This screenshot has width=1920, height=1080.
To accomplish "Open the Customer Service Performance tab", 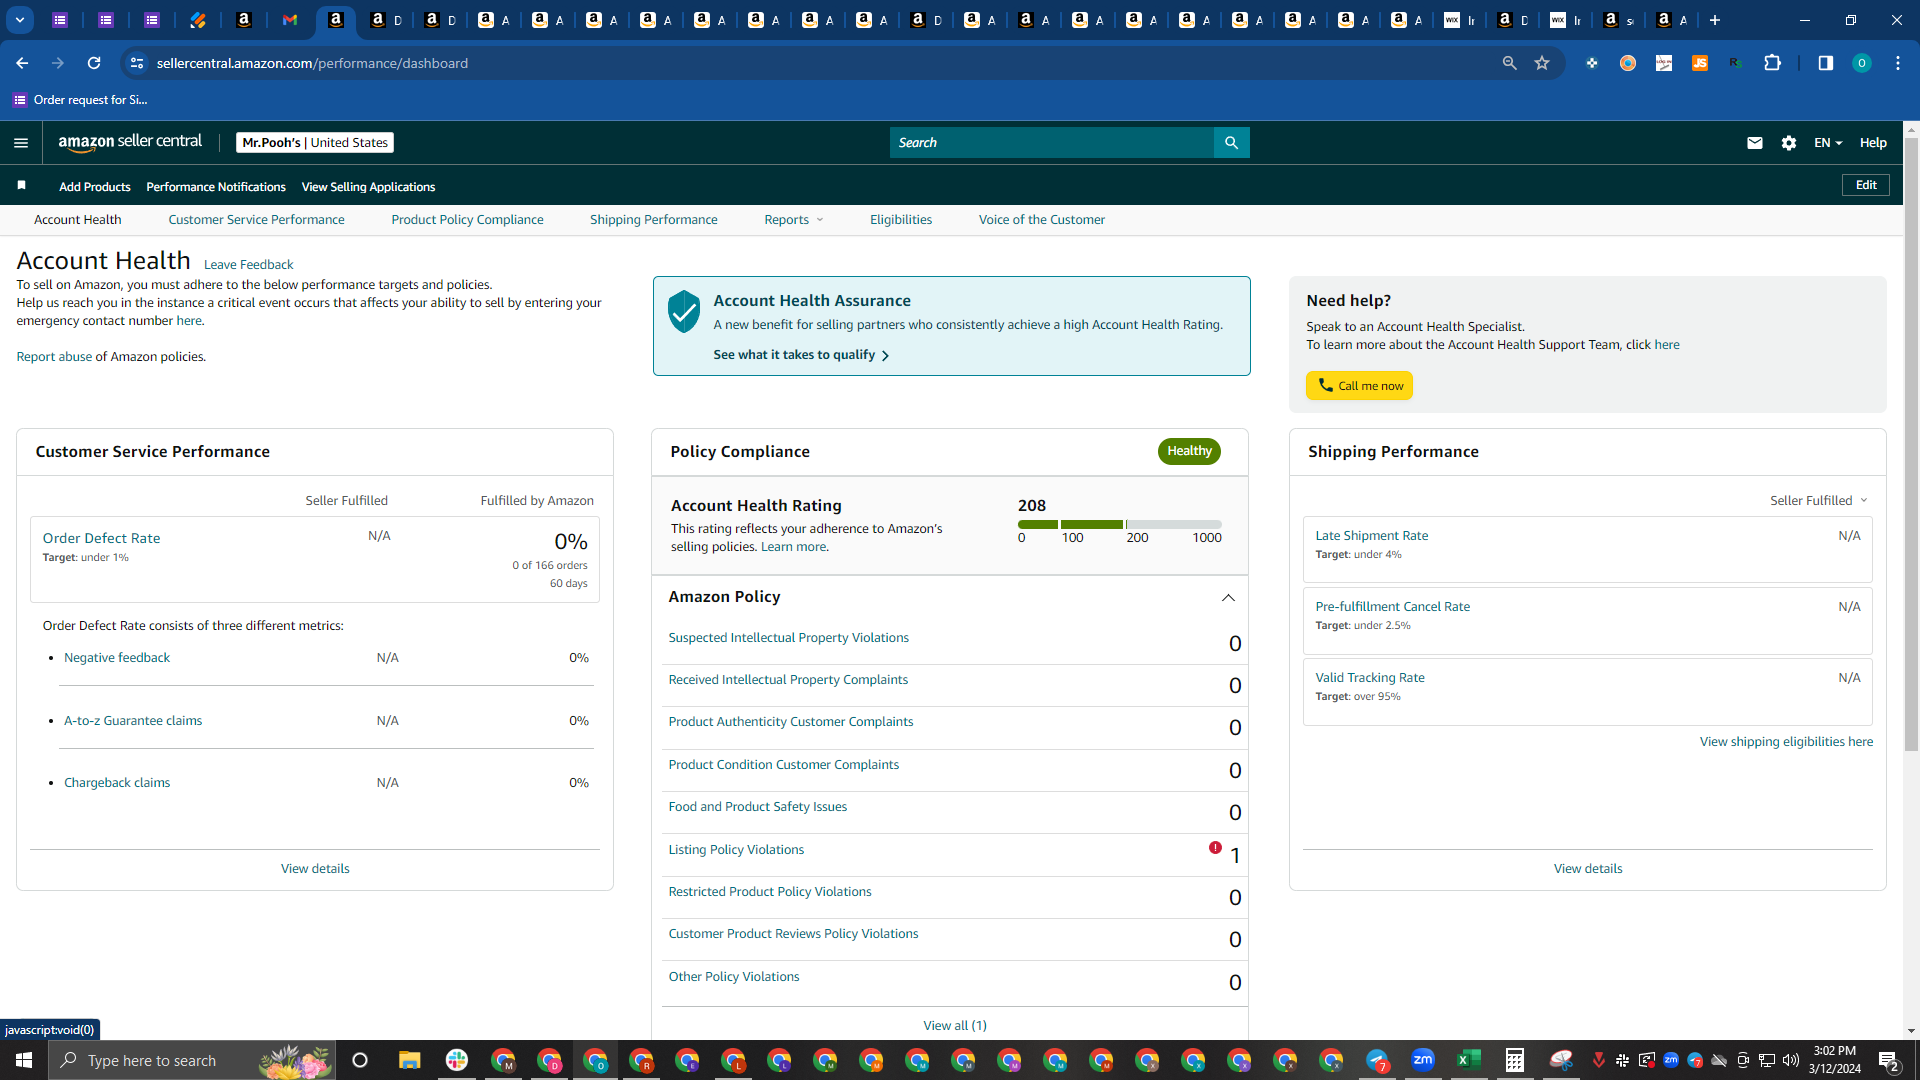I will [256, 220].
